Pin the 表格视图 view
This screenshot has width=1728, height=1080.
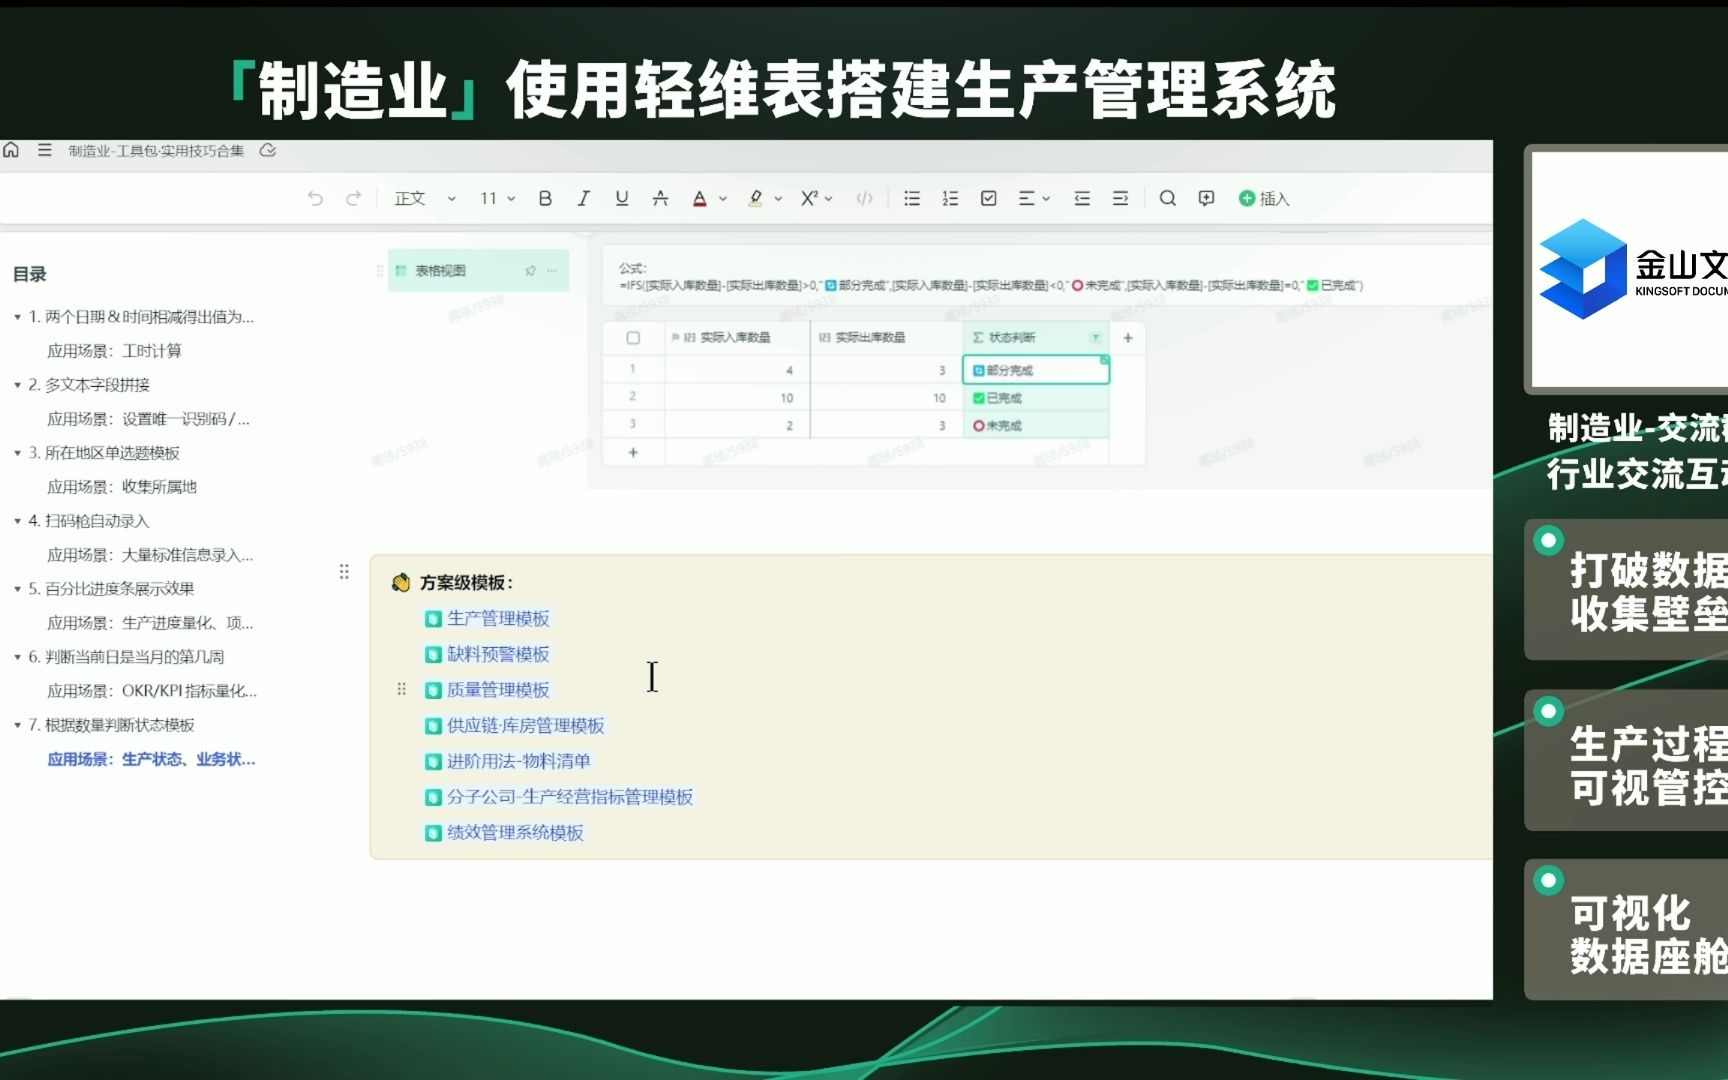point(530,271)
